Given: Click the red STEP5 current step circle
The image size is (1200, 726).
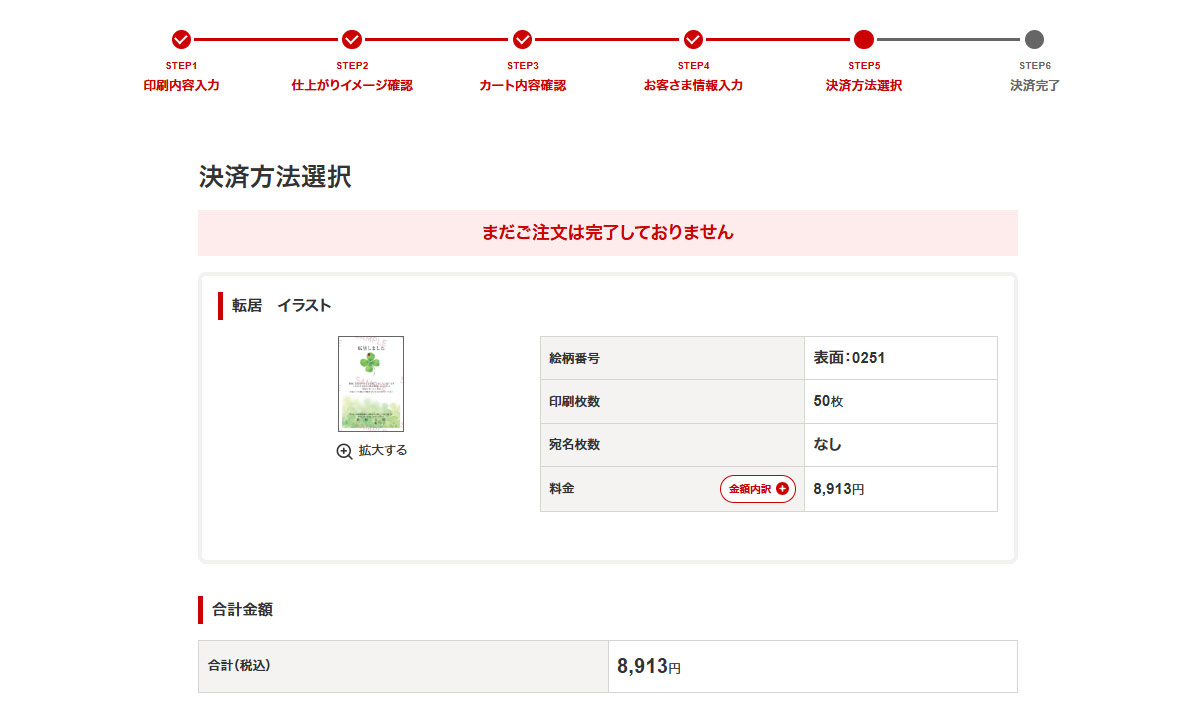Looking at the screenshot, I should pos(864,40).
